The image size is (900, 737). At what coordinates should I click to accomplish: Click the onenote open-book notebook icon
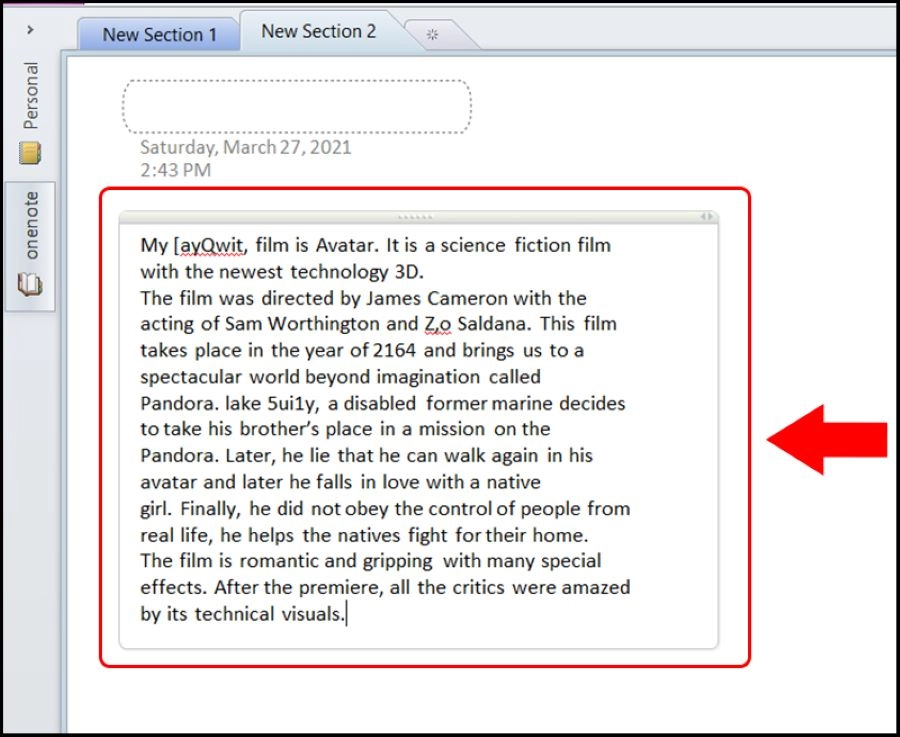tap(30, 287)
